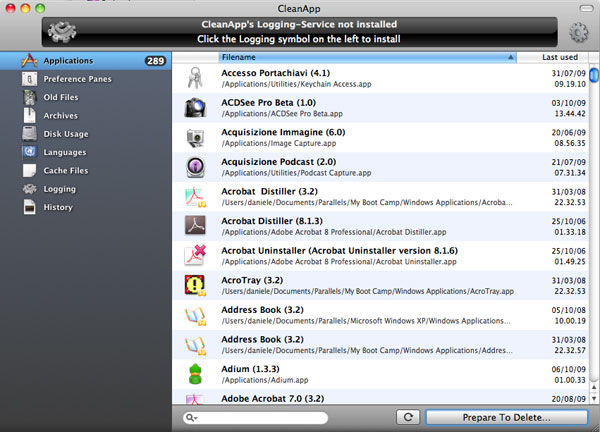
Task: Open Archives section
Action: point(60,116)
